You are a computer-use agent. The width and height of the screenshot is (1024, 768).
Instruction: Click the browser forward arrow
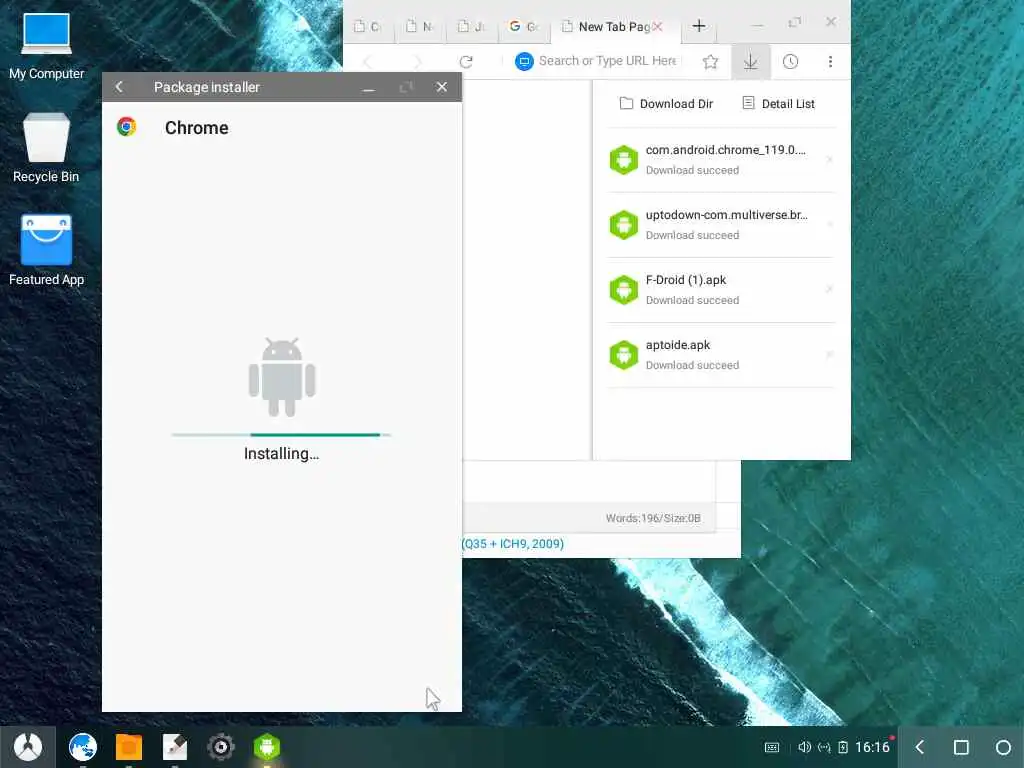point(417,61)
